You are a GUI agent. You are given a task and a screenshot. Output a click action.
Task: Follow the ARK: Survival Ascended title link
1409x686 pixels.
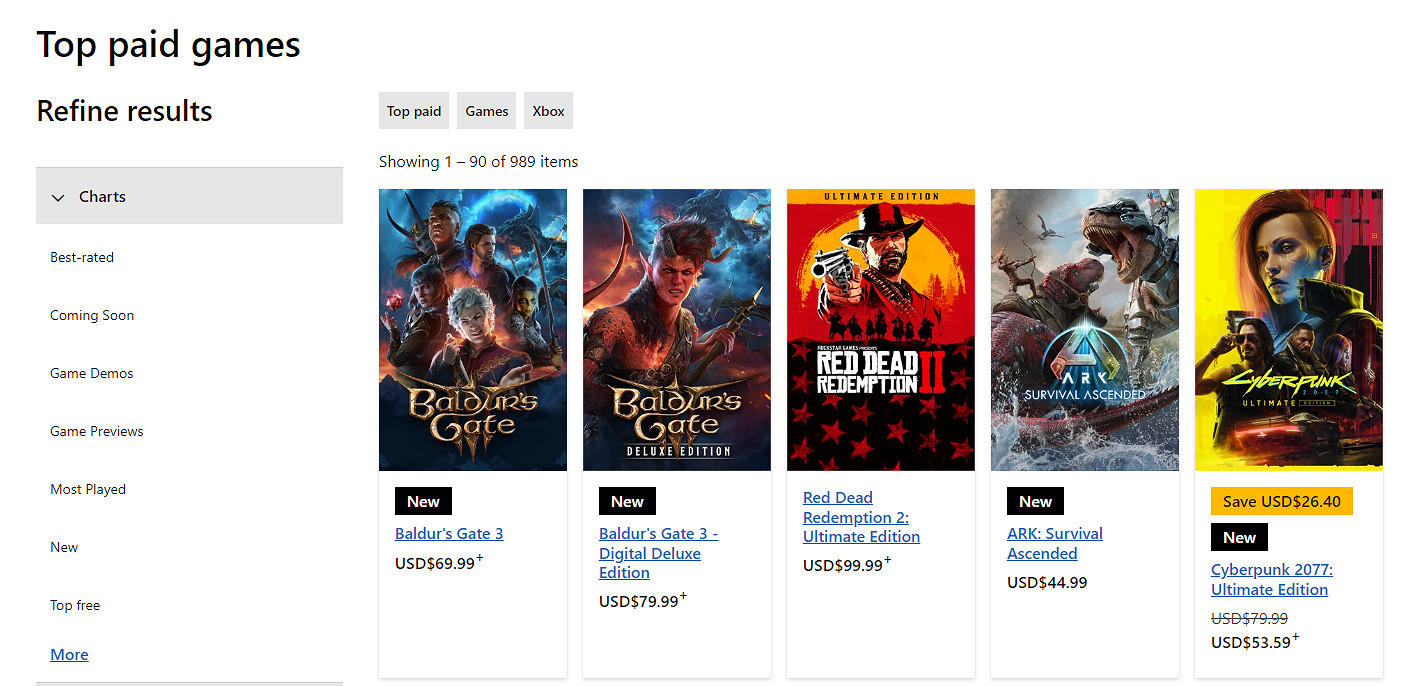tap(1055, 543)
